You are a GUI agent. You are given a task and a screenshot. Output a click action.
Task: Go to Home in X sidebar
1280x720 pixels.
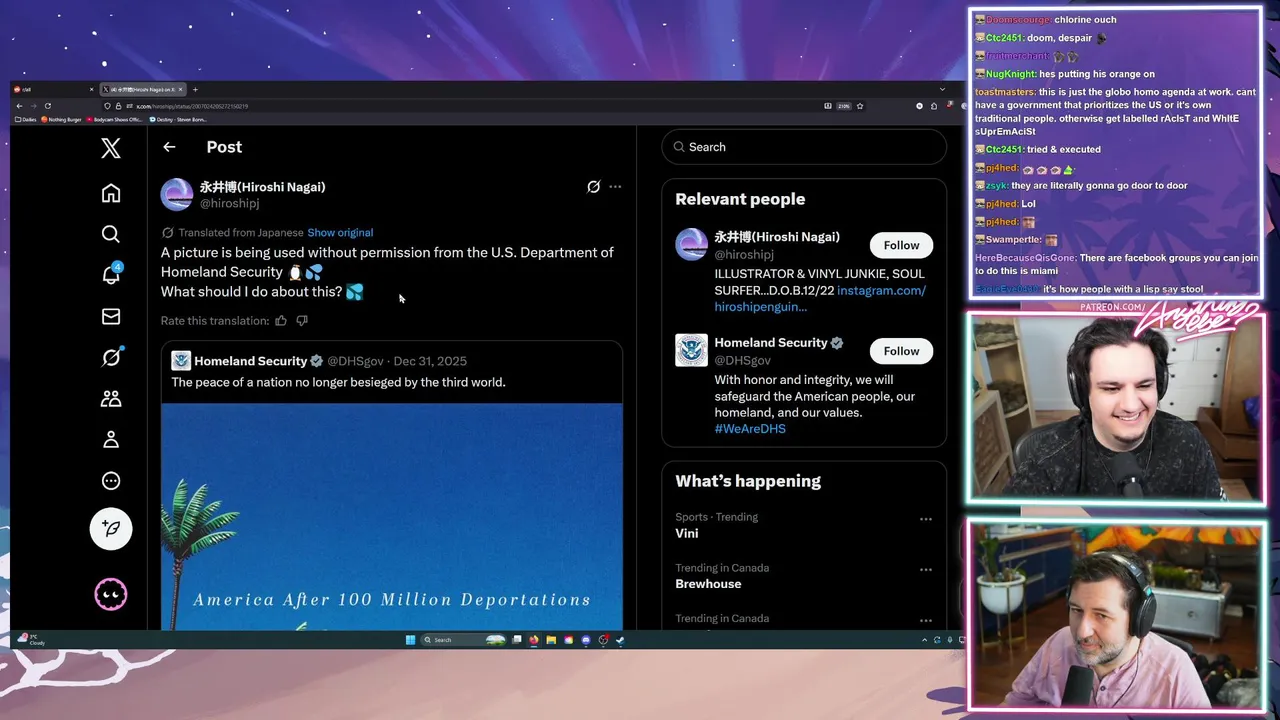point(111,193)
